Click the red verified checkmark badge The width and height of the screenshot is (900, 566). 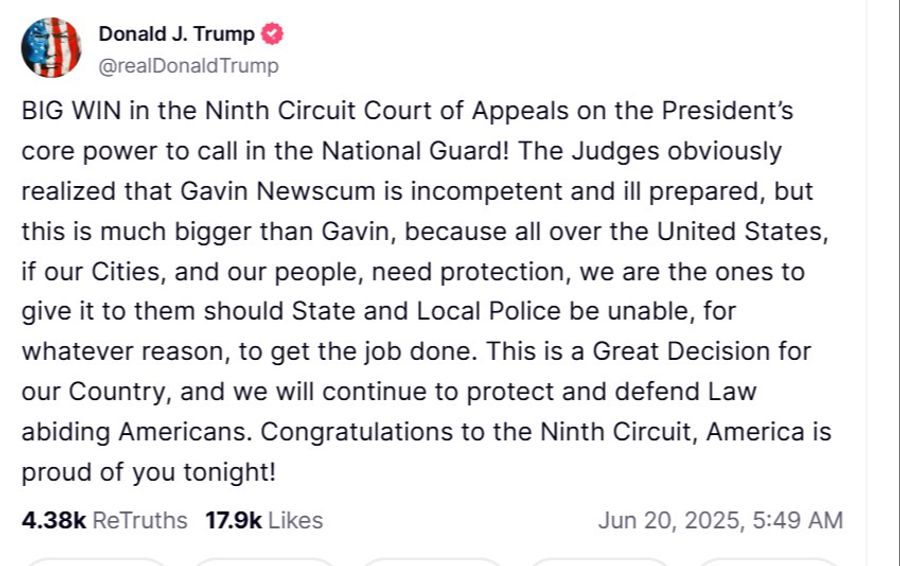272,34
